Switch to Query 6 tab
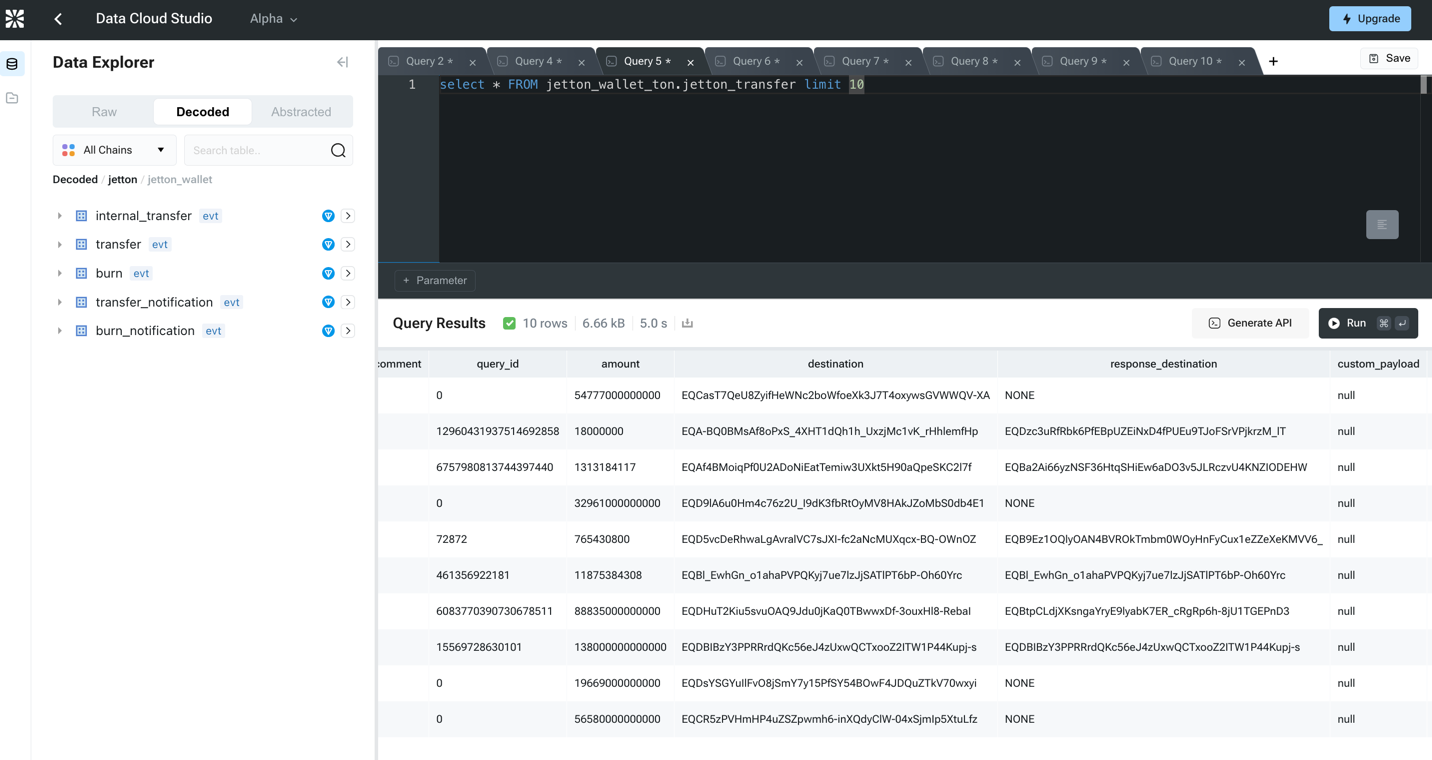 tap(756, 61)
